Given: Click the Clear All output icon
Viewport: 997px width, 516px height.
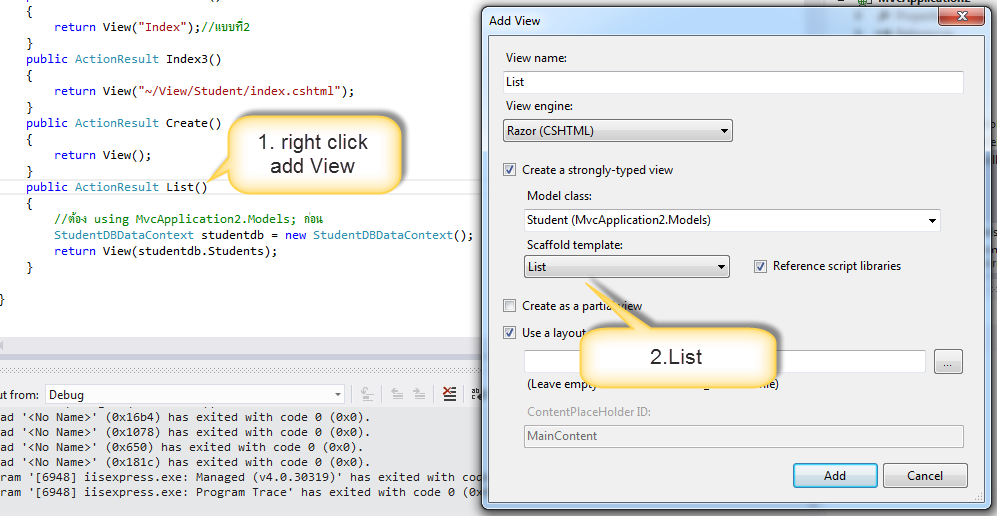Looking at the screenshot, I should (450, 394).
